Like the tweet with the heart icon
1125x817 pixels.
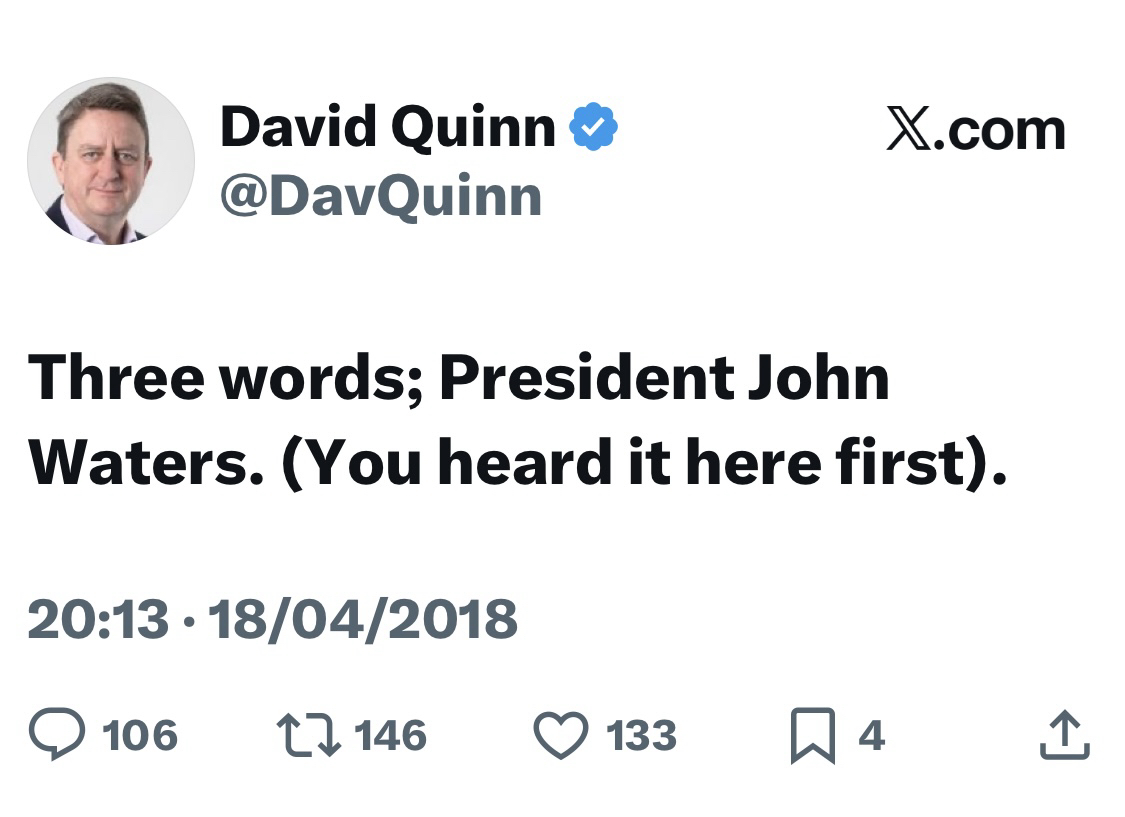[x=561, y=736]
